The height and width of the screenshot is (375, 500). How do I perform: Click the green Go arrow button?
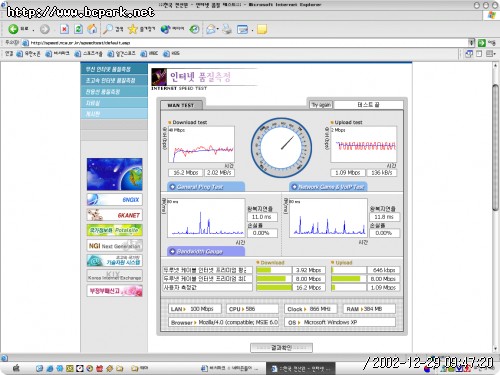click(481, 43)
